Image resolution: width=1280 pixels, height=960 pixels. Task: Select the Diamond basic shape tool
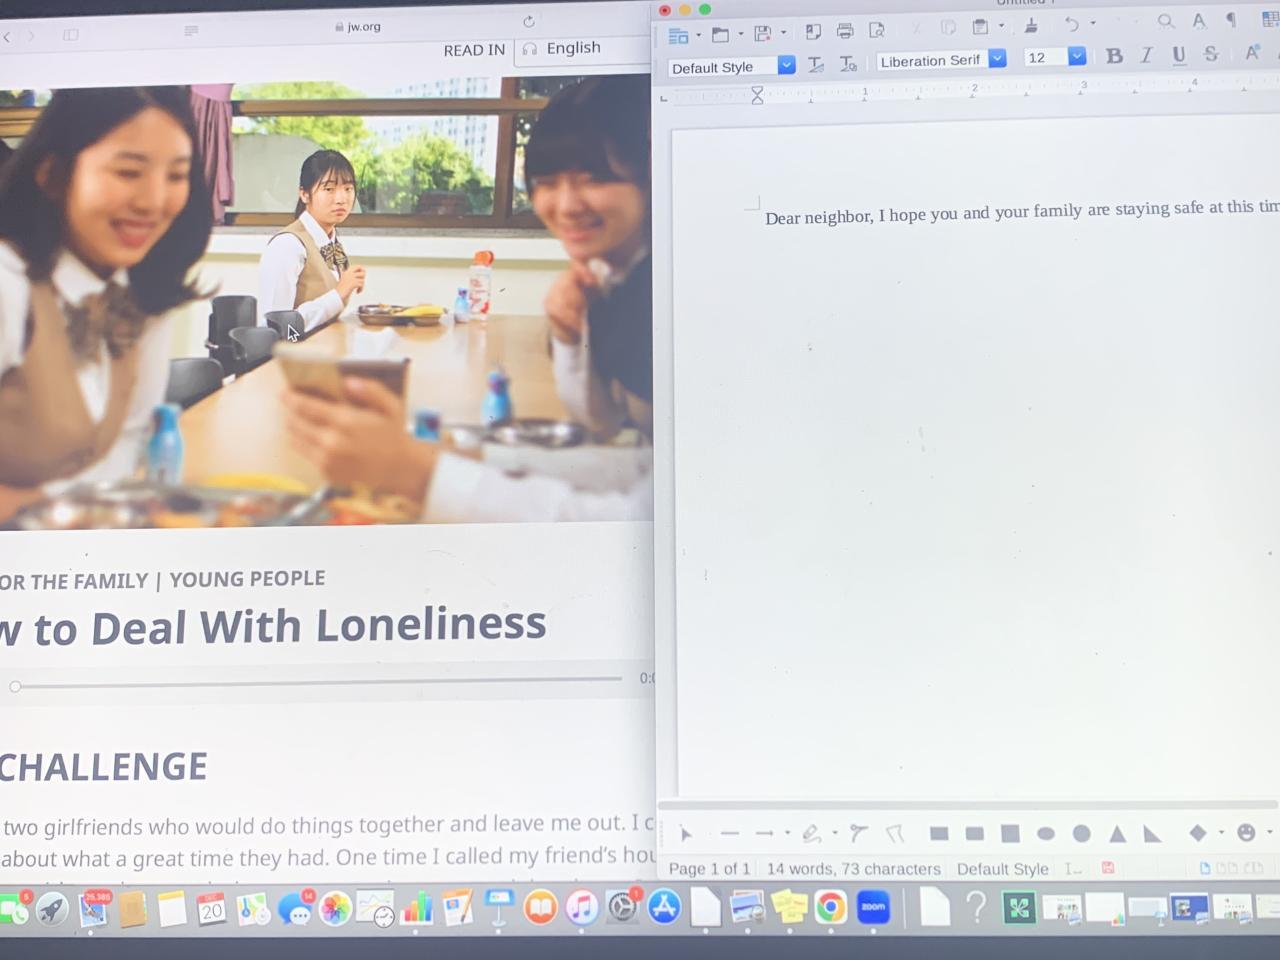(x=1198, y=832)
